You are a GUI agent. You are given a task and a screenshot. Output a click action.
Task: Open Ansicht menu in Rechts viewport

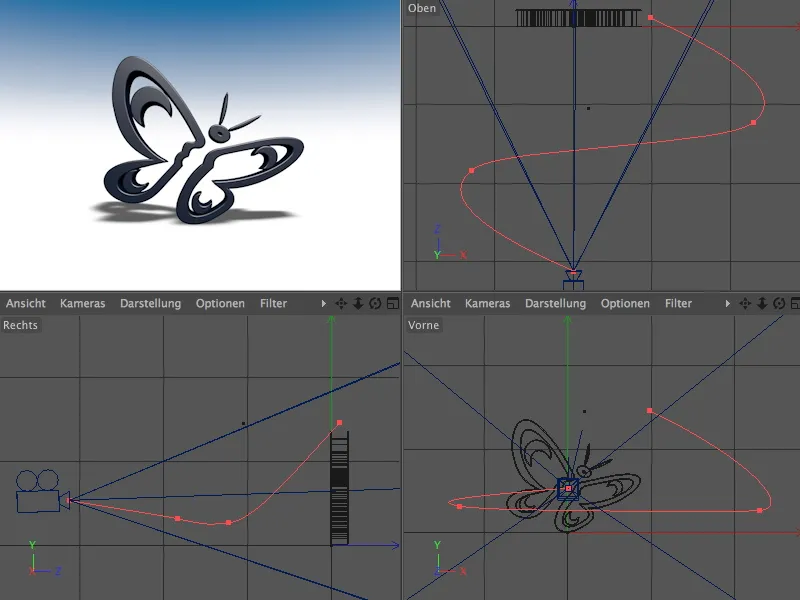tap(26, 304)
